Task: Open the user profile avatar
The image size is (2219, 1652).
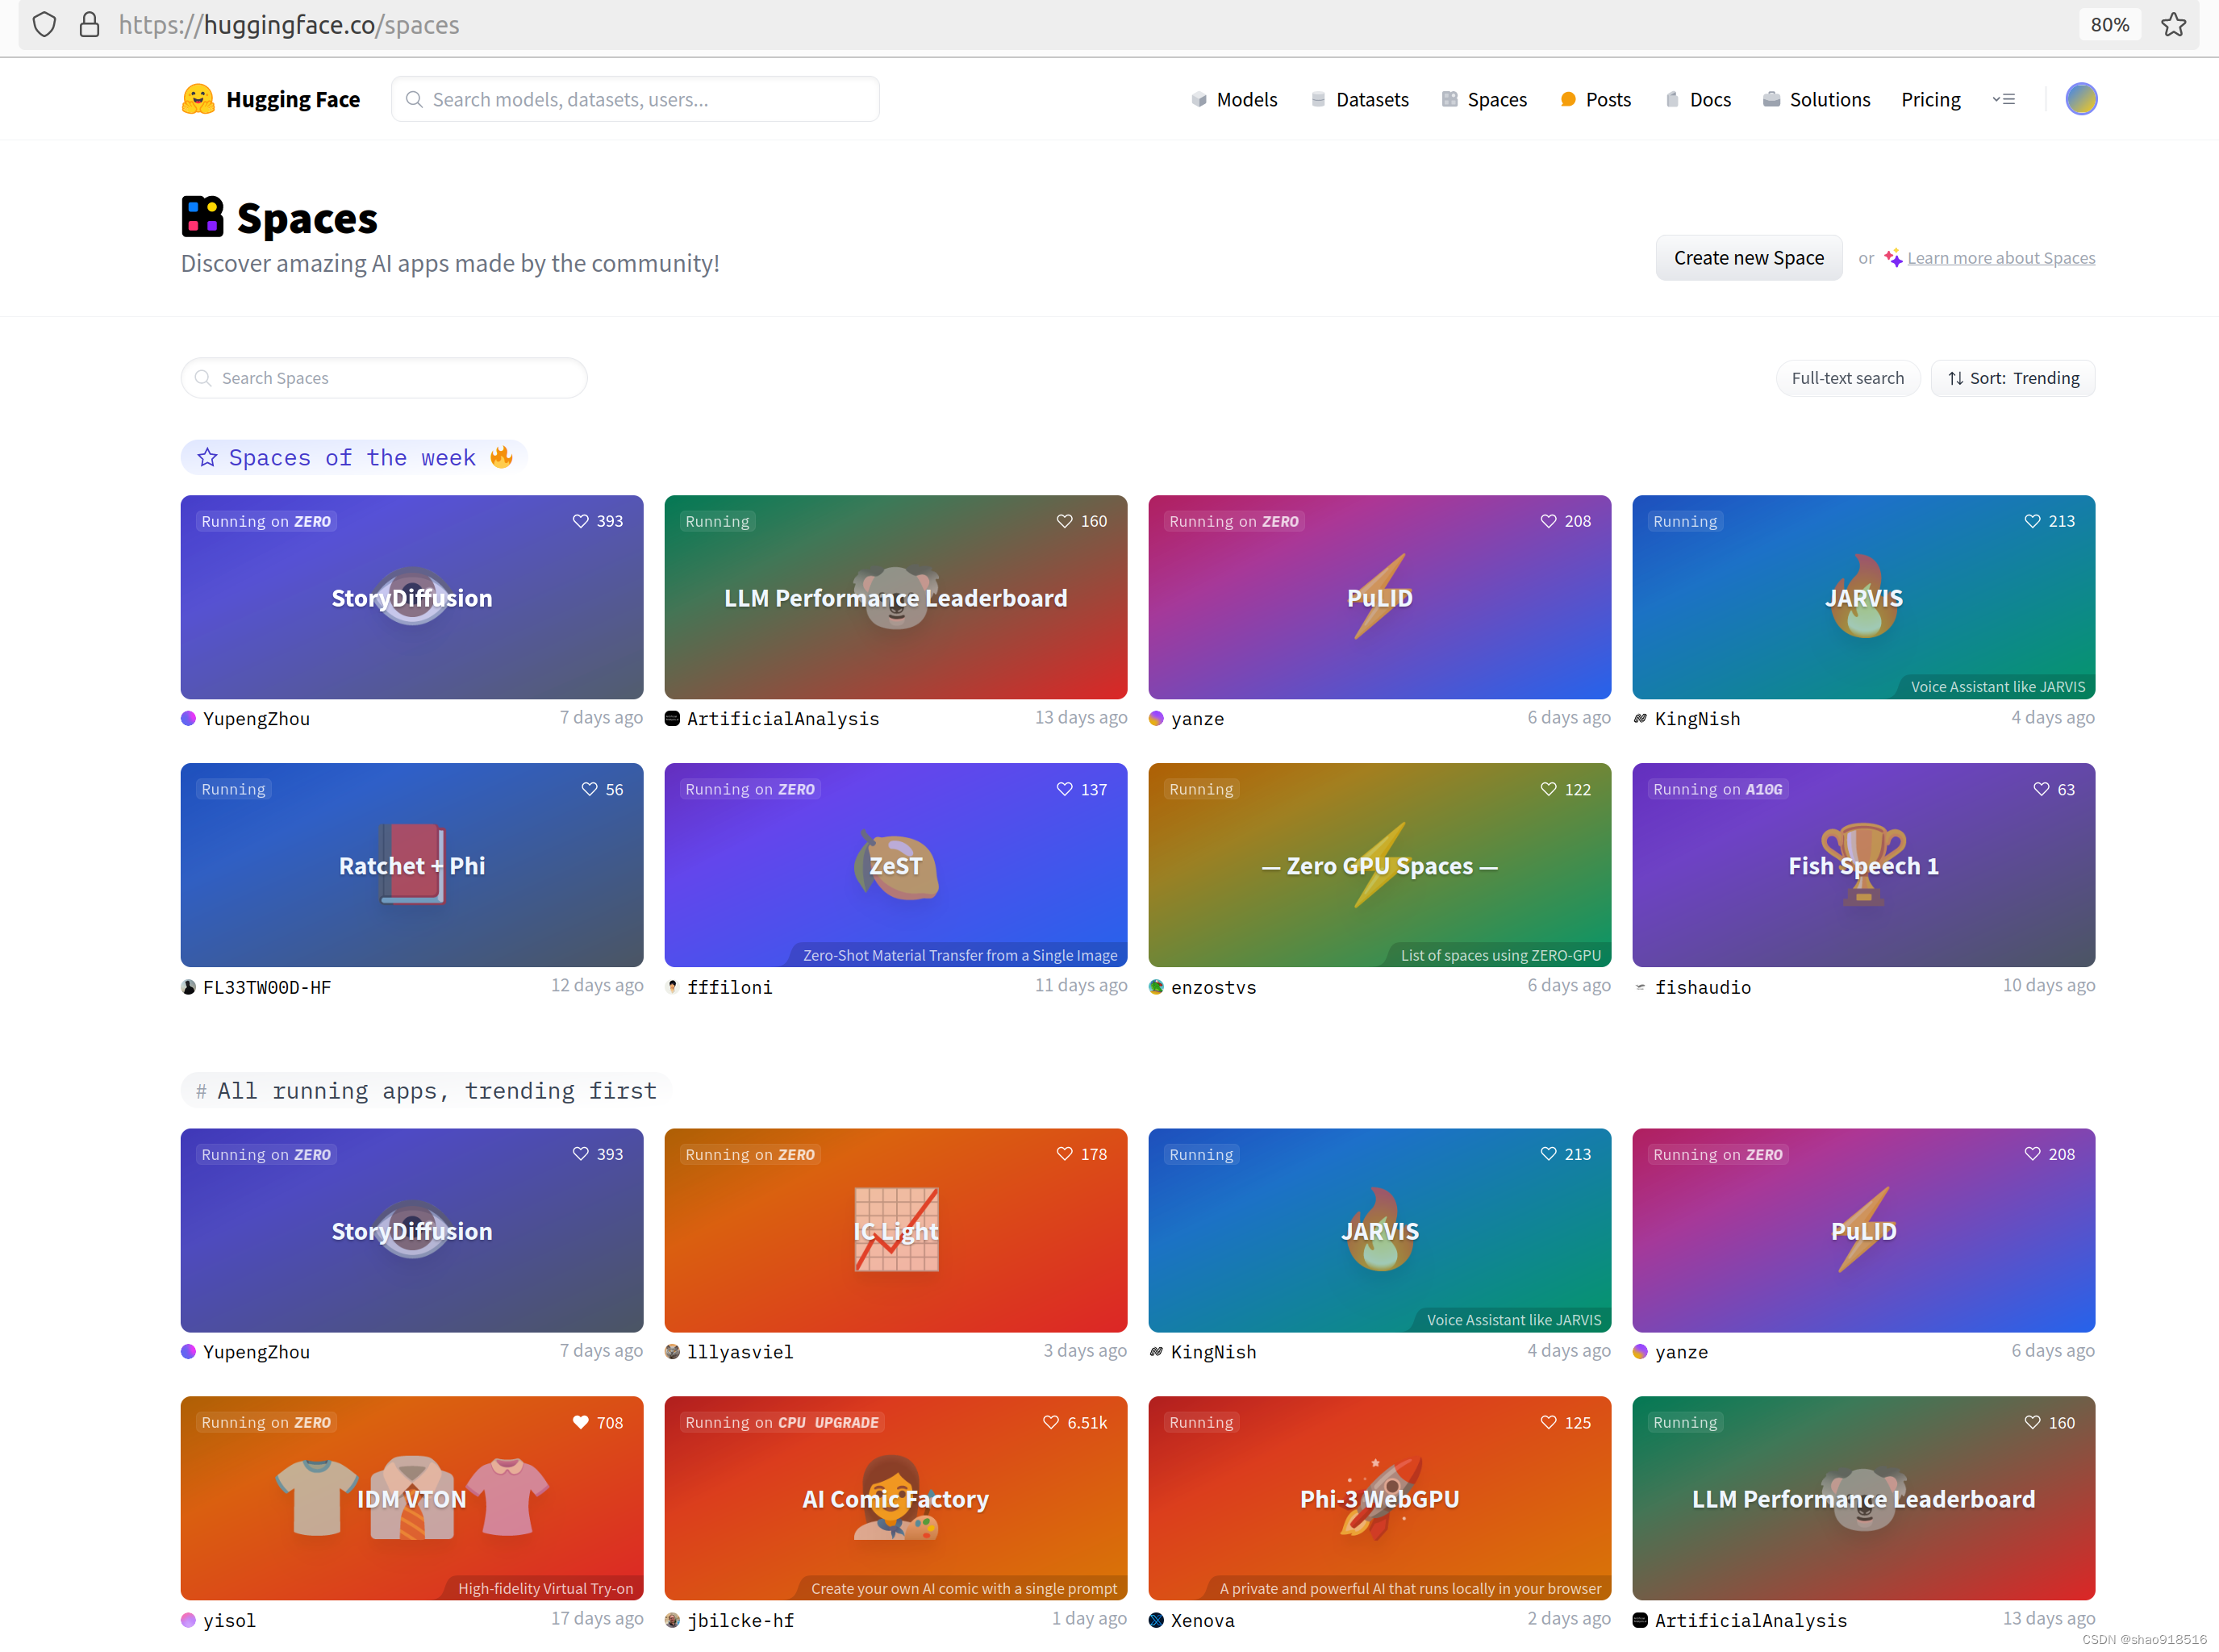Action: pyautogui.click(x=2081, y=99)
